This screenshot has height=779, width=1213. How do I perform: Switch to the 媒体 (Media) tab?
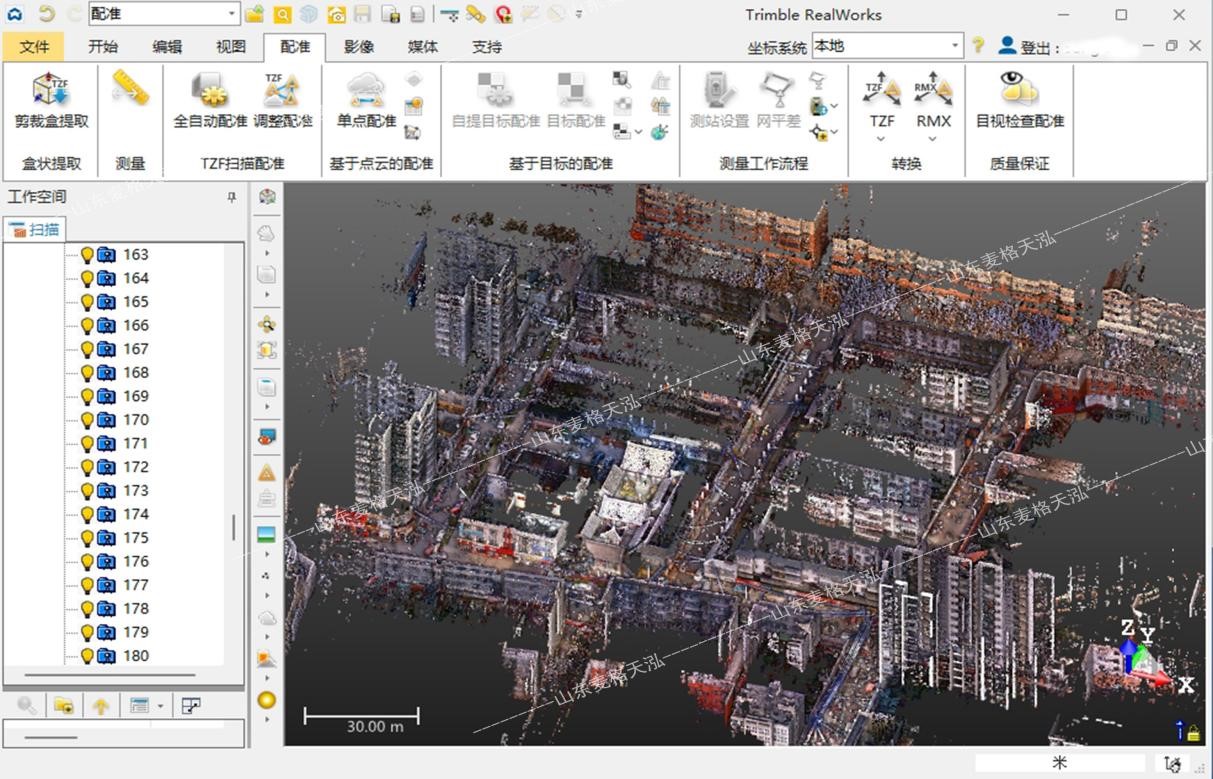pos(423,47)
